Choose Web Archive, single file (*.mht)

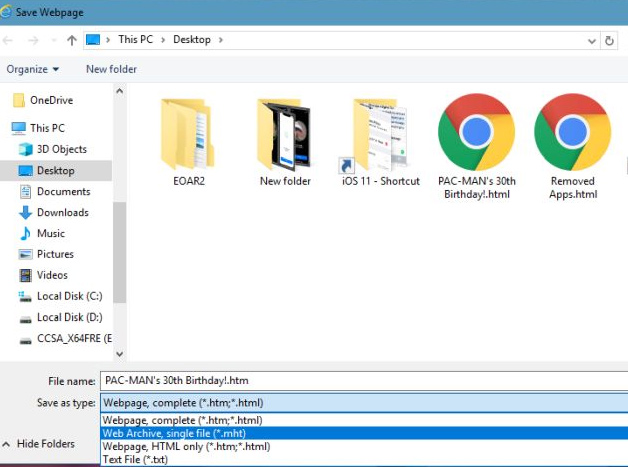tap(178, 433)
